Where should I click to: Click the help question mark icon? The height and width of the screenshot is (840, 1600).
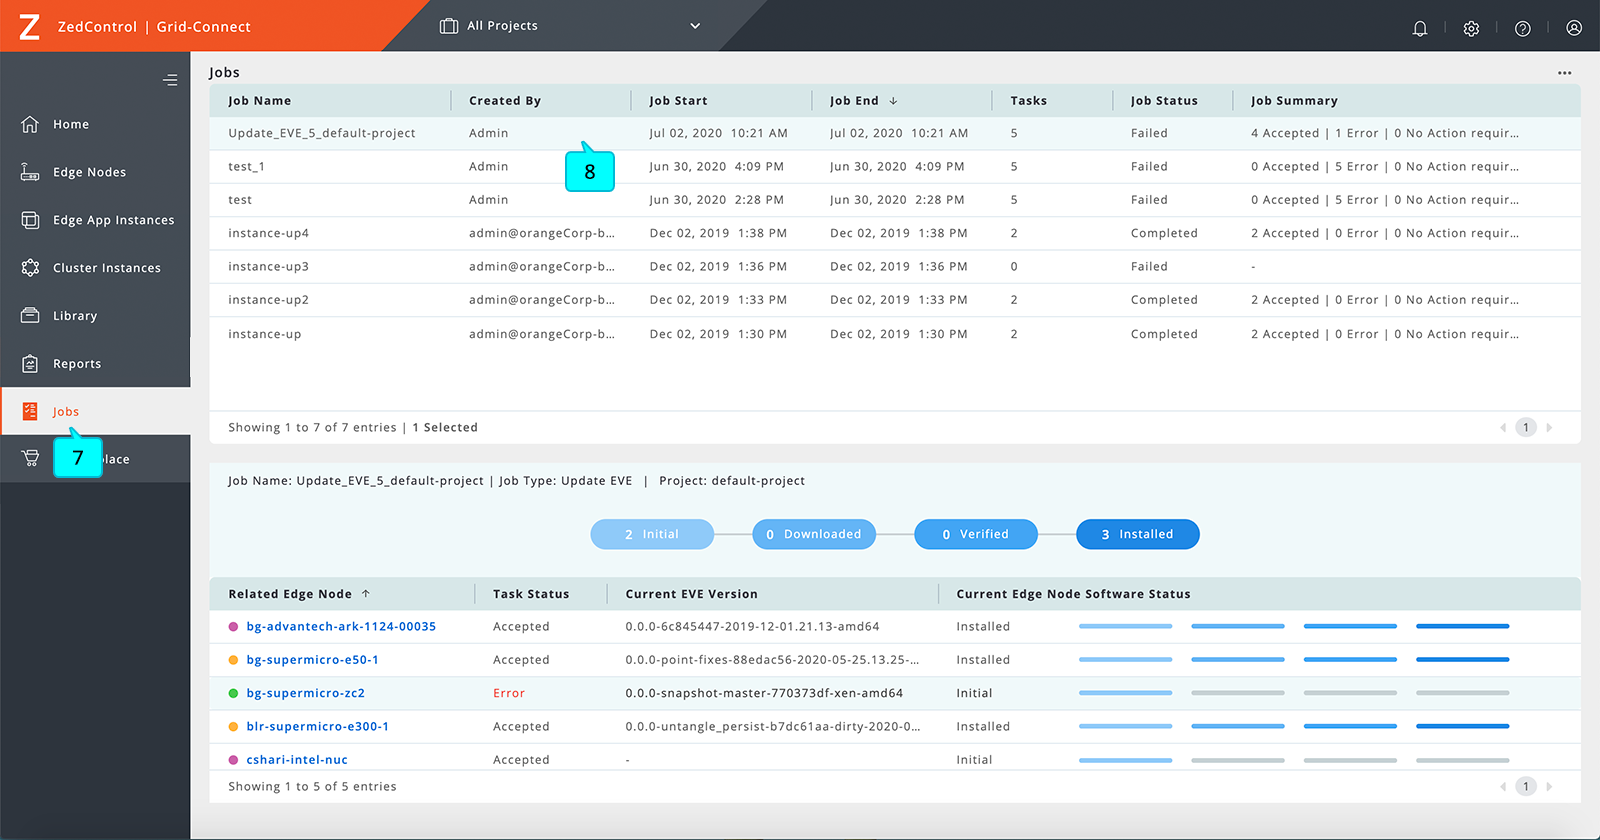tap(1522, 28)
